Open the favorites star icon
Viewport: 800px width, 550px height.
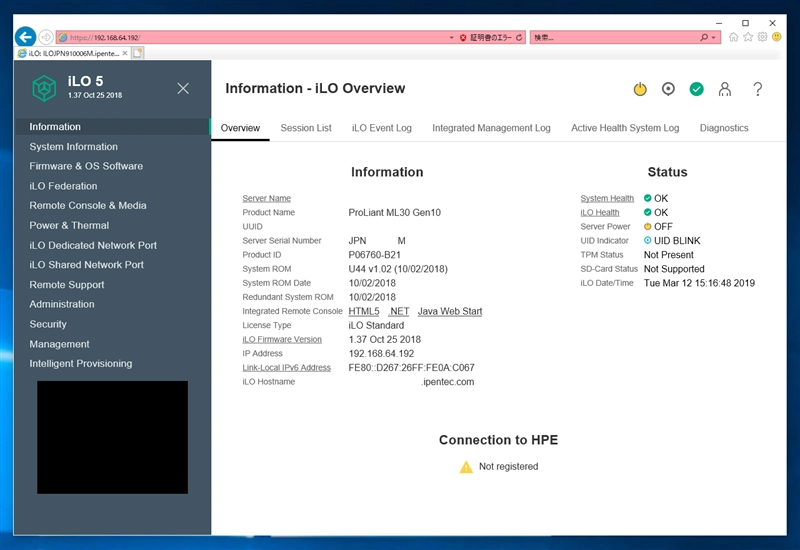tap(748, 37)
